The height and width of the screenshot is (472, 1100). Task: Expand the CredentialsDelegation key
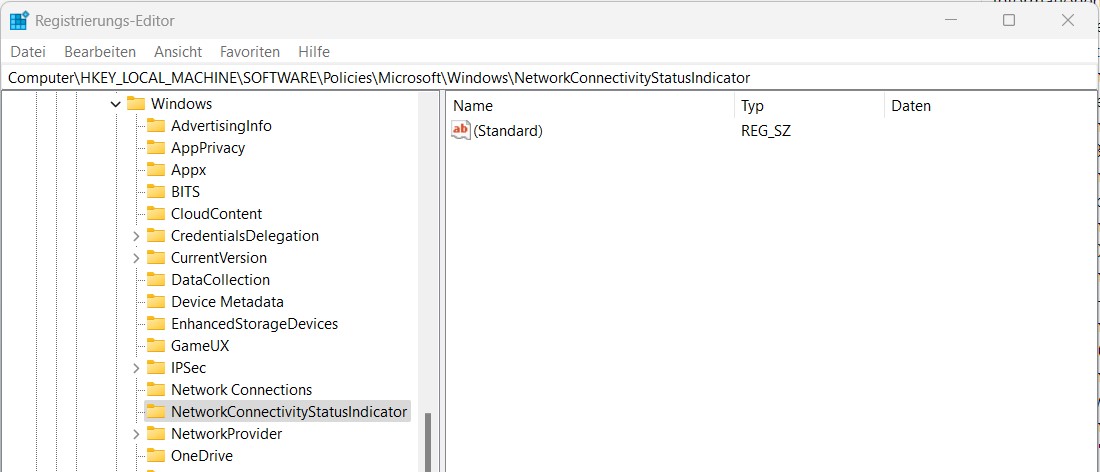(x=136, y=236)
